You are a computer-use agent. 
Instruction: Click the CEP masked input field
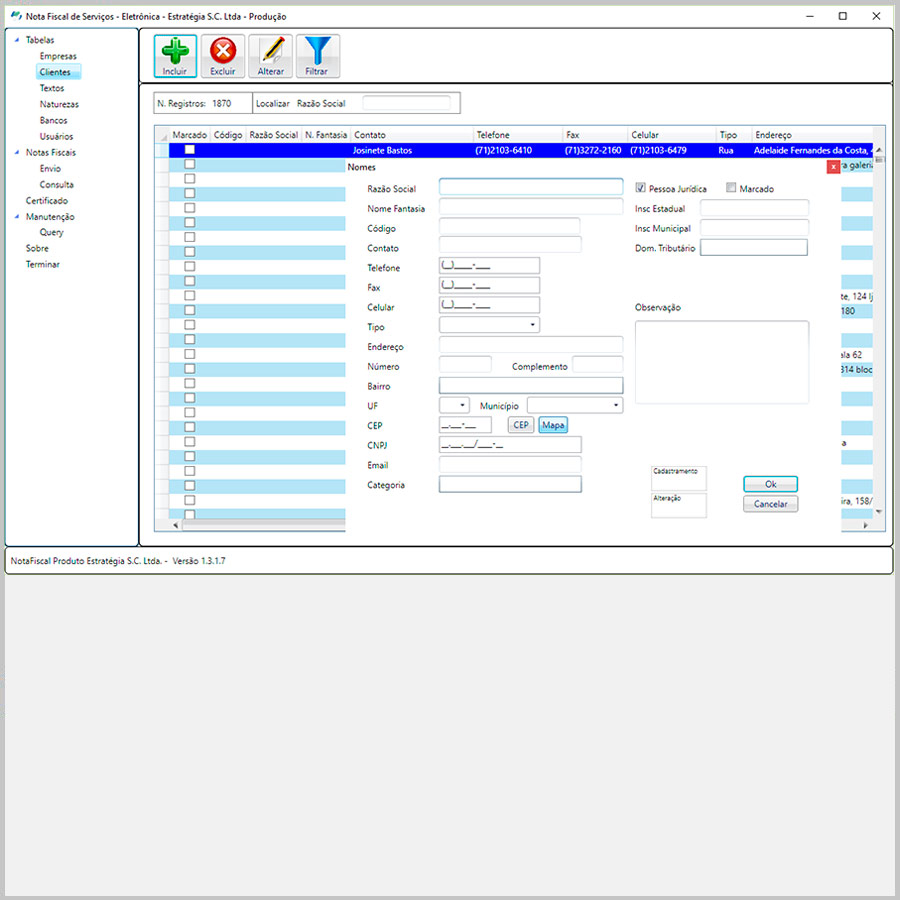pyautogui.click(x=465, y=425)
